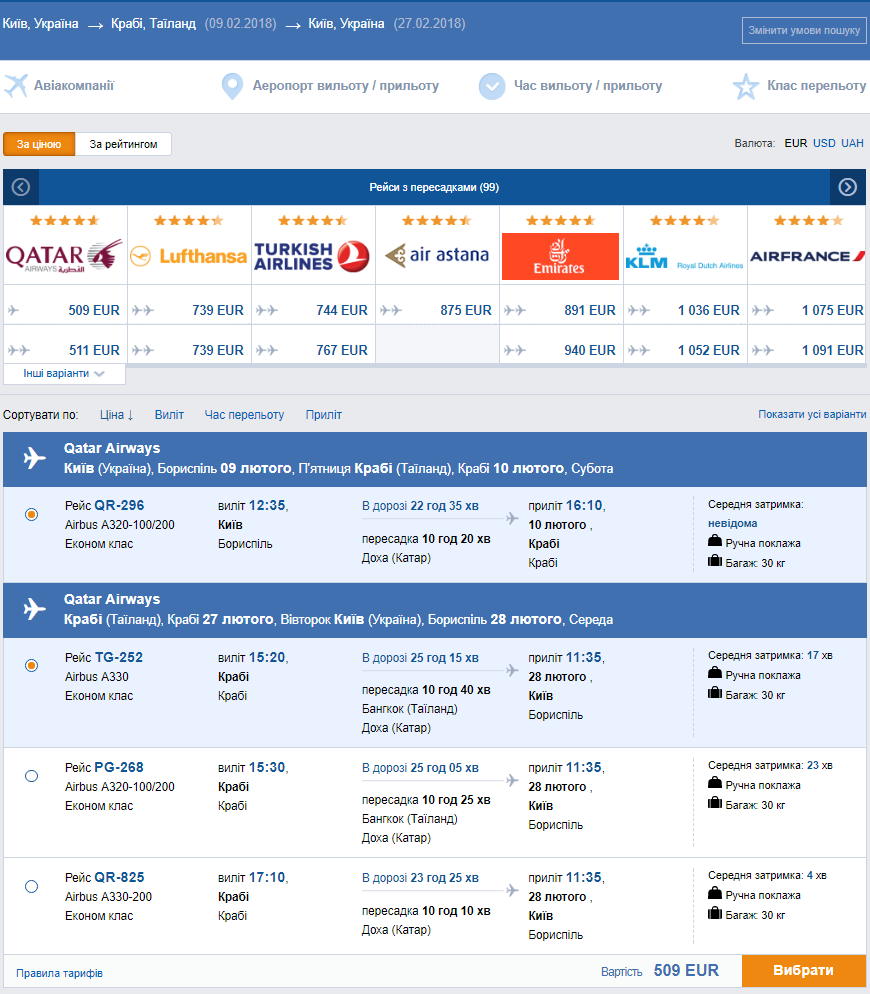This screenshot has height=994, width=870.
Task: Click the Emirates star rating
Action: (x=561, y=221)
